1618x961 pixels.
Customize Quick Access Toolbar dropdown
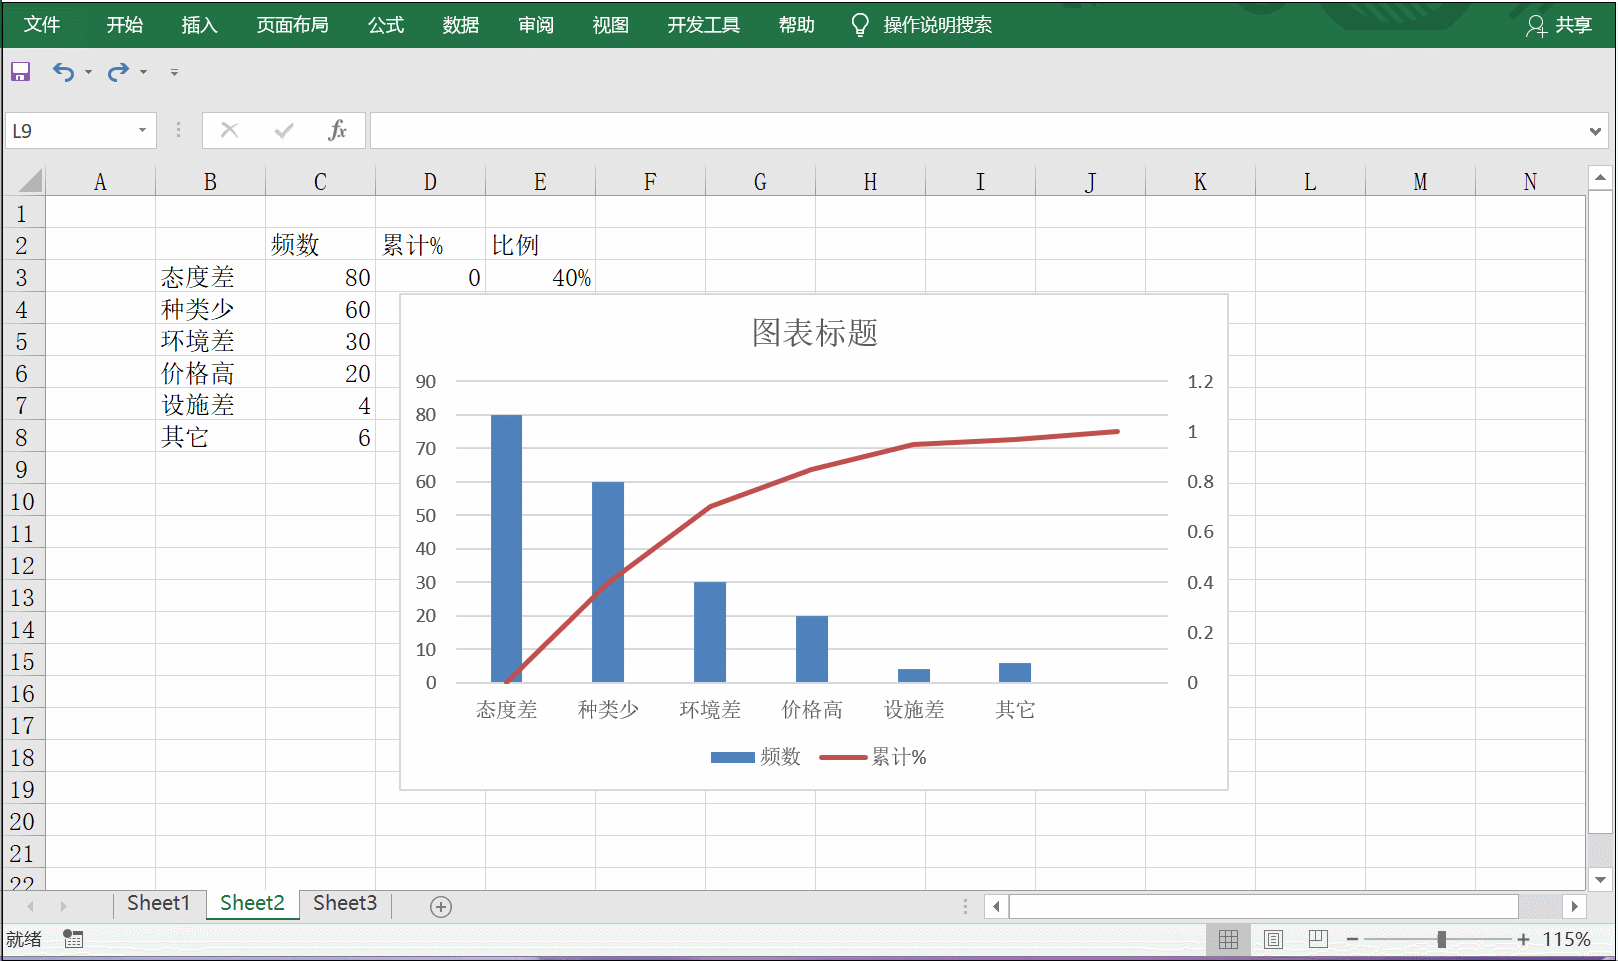174,72
